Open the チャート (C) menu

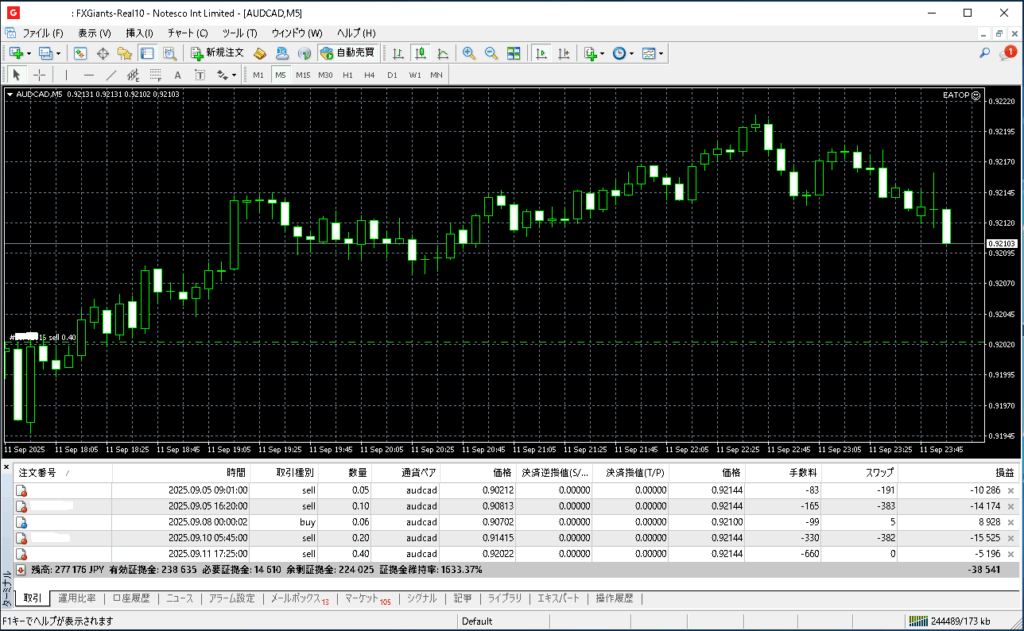pyautogui.click(x=187, y=33)
